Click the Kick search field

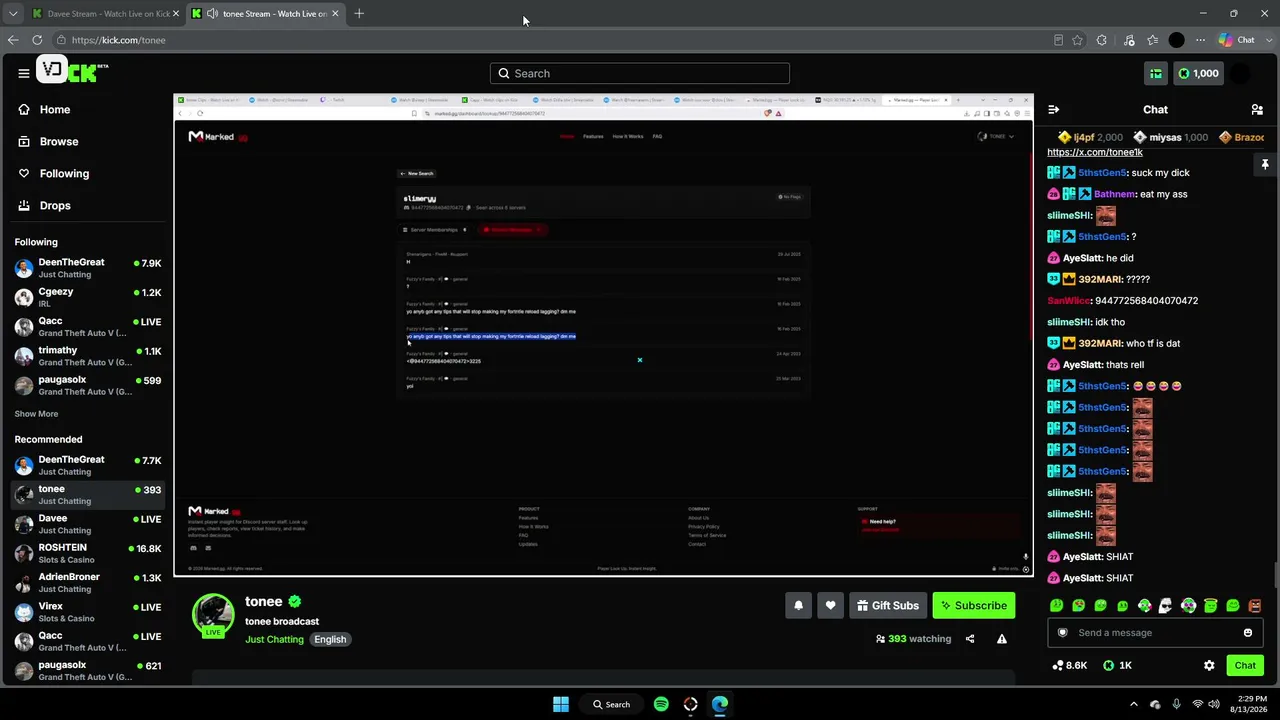click(640, 73)
